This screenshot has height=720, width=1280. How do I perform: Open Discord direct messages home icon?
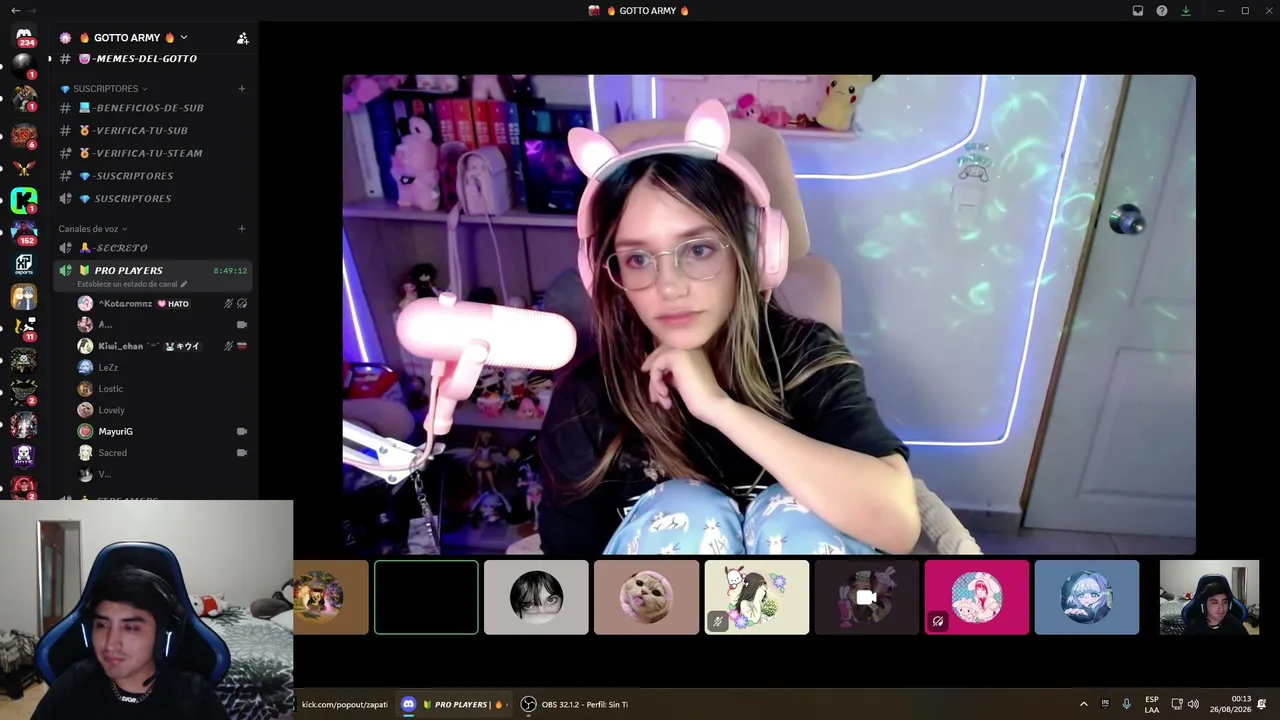24,37
